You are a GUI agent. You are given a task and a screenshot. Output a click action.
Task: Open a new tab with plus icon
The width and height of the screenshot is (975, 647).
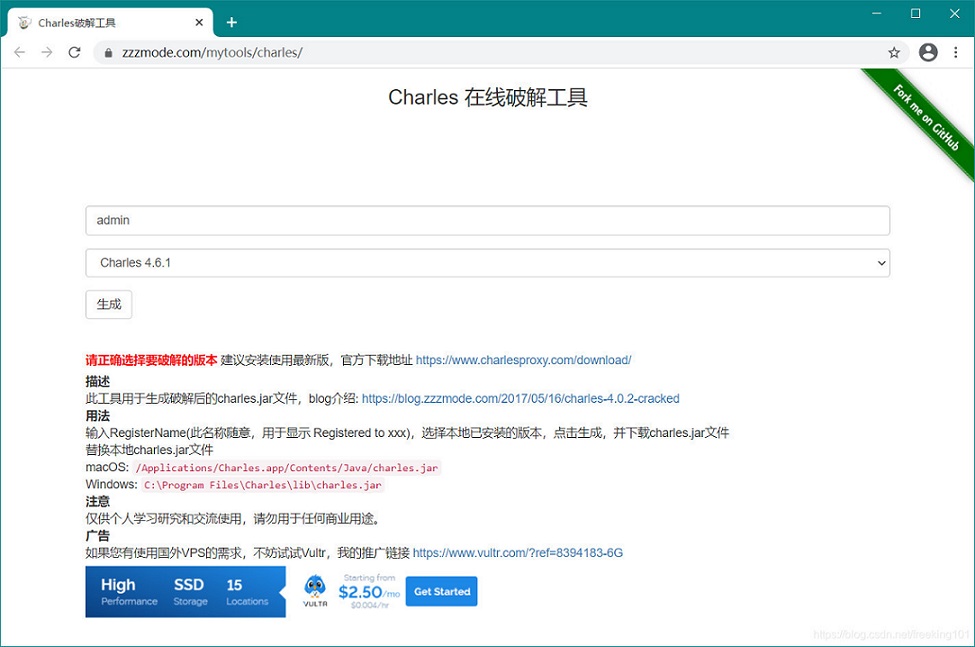[x=231, y=22]
